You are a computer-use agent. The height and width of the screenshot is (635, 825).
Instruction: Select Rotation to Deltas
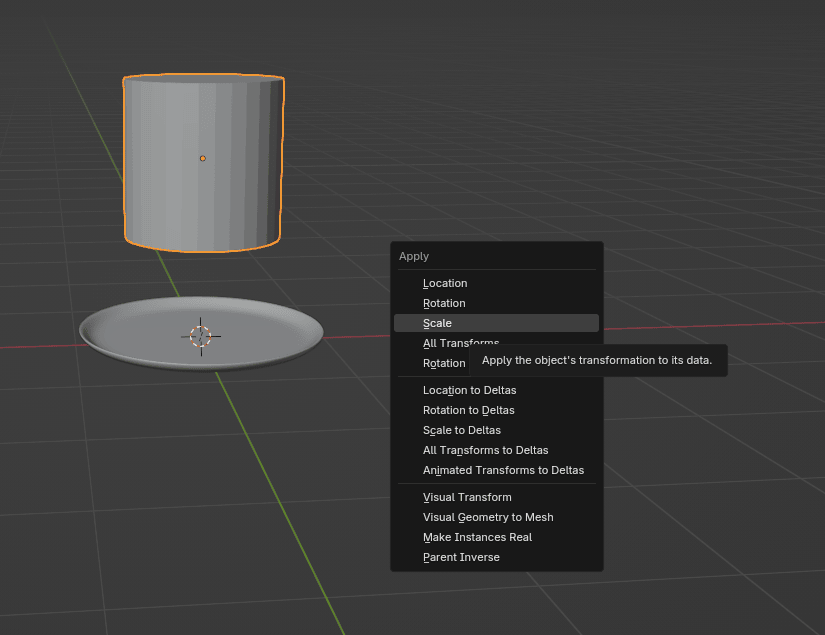click(468, 410)
